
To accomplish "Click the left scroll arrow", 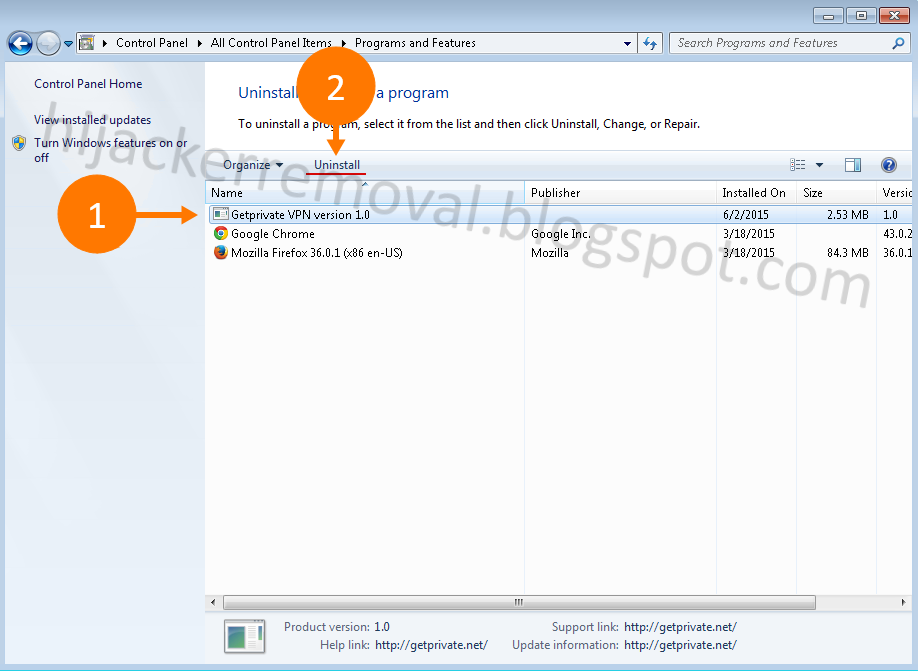I will 213,602.
